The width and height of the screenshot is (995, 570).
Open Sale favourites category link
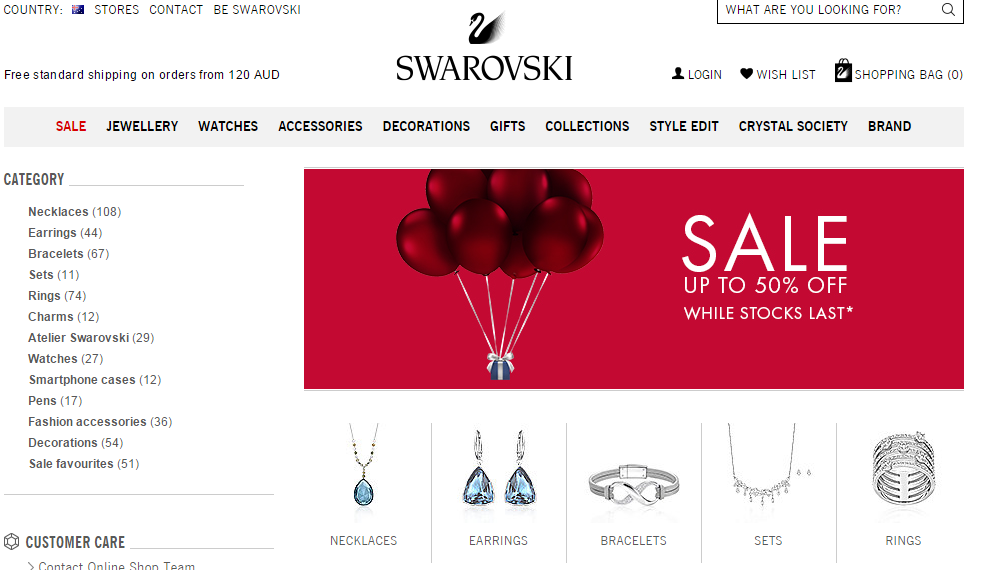[x=84, y=464]
